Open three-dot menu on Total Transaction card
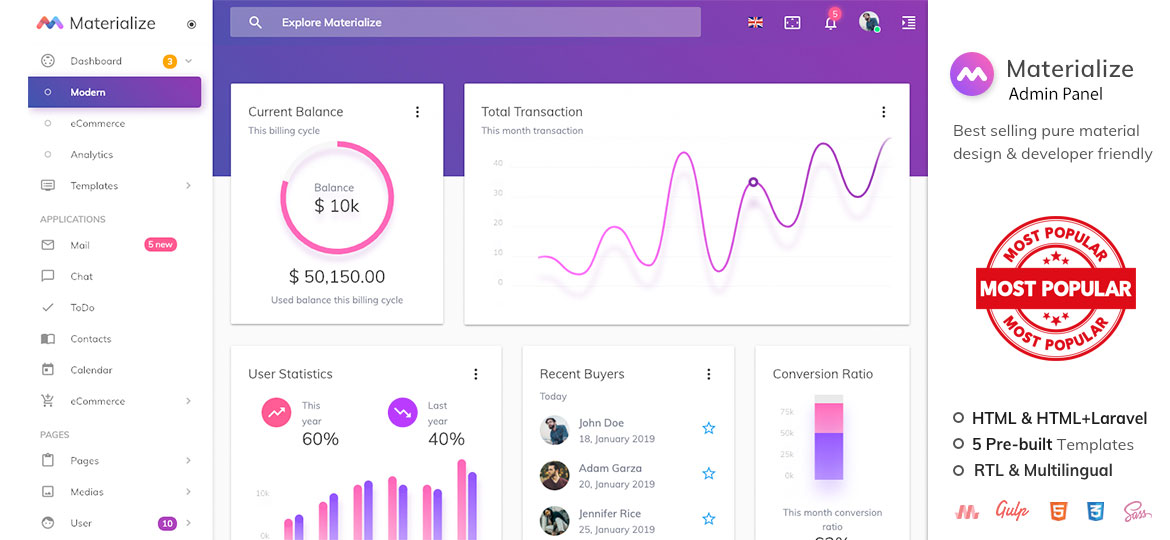This screenshot has width=1170, height=540. click(x=883, y=112)
